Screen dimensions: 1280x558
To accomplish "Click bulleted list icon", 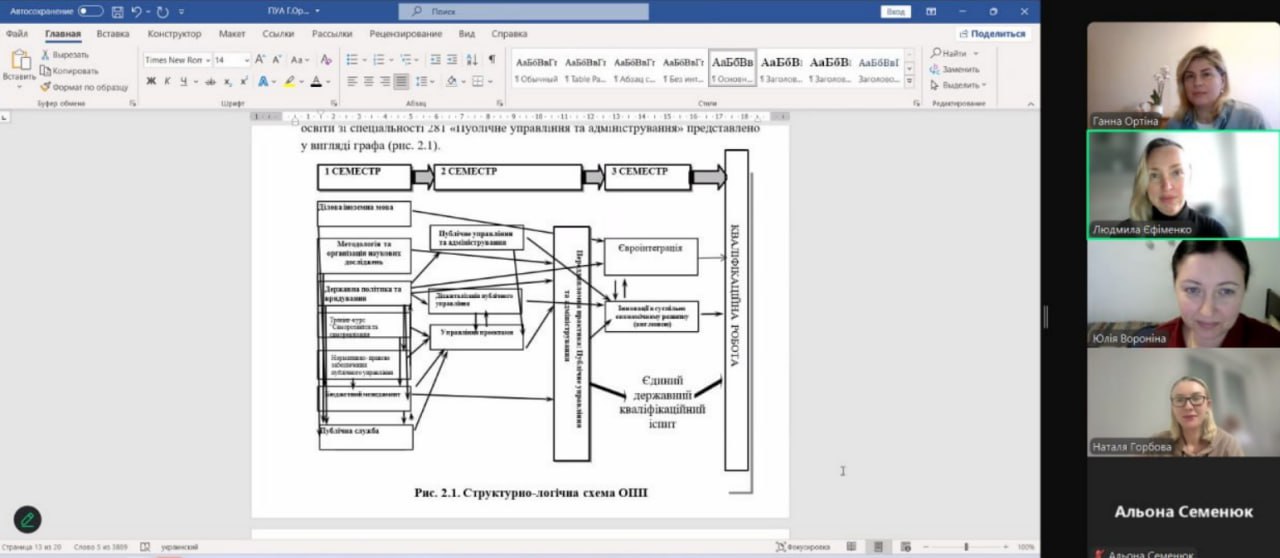I will point(355,60).
